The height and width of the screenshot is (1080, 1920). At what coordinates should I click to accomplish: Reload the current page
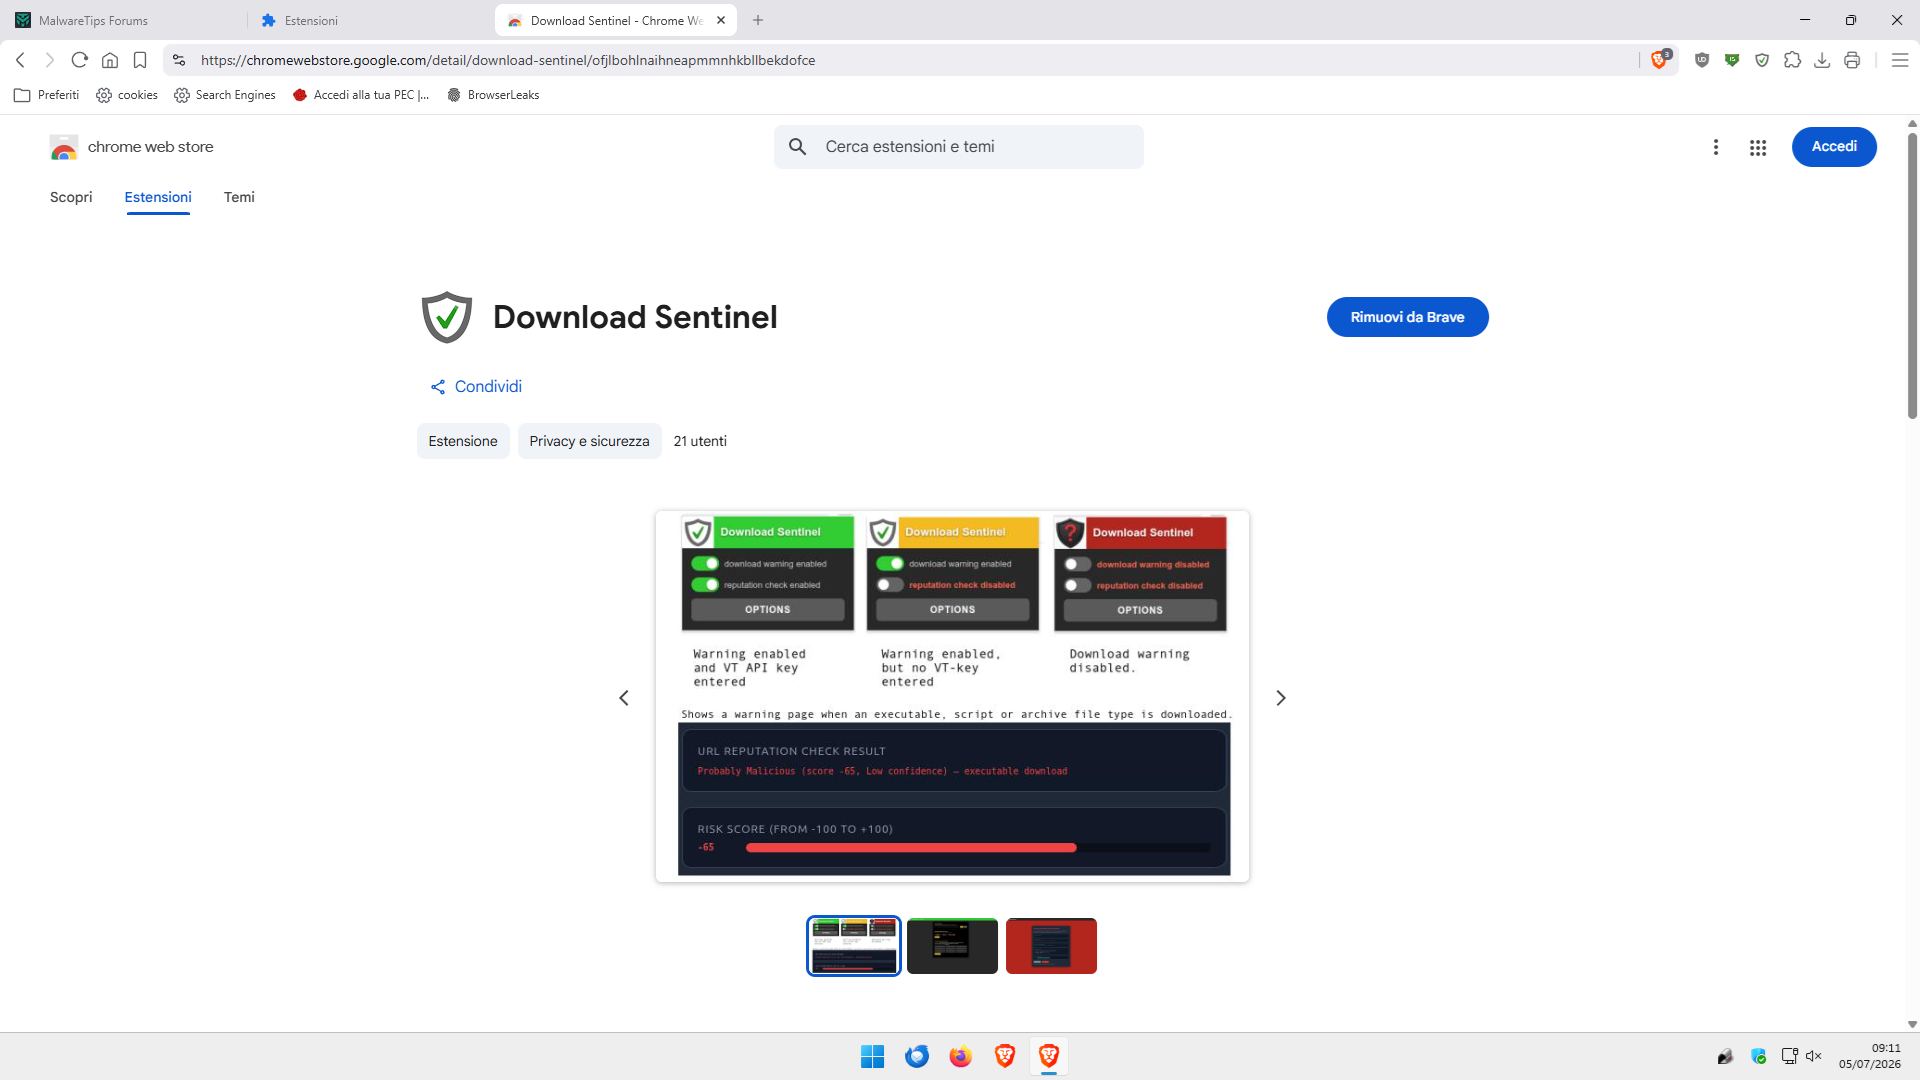80,60
